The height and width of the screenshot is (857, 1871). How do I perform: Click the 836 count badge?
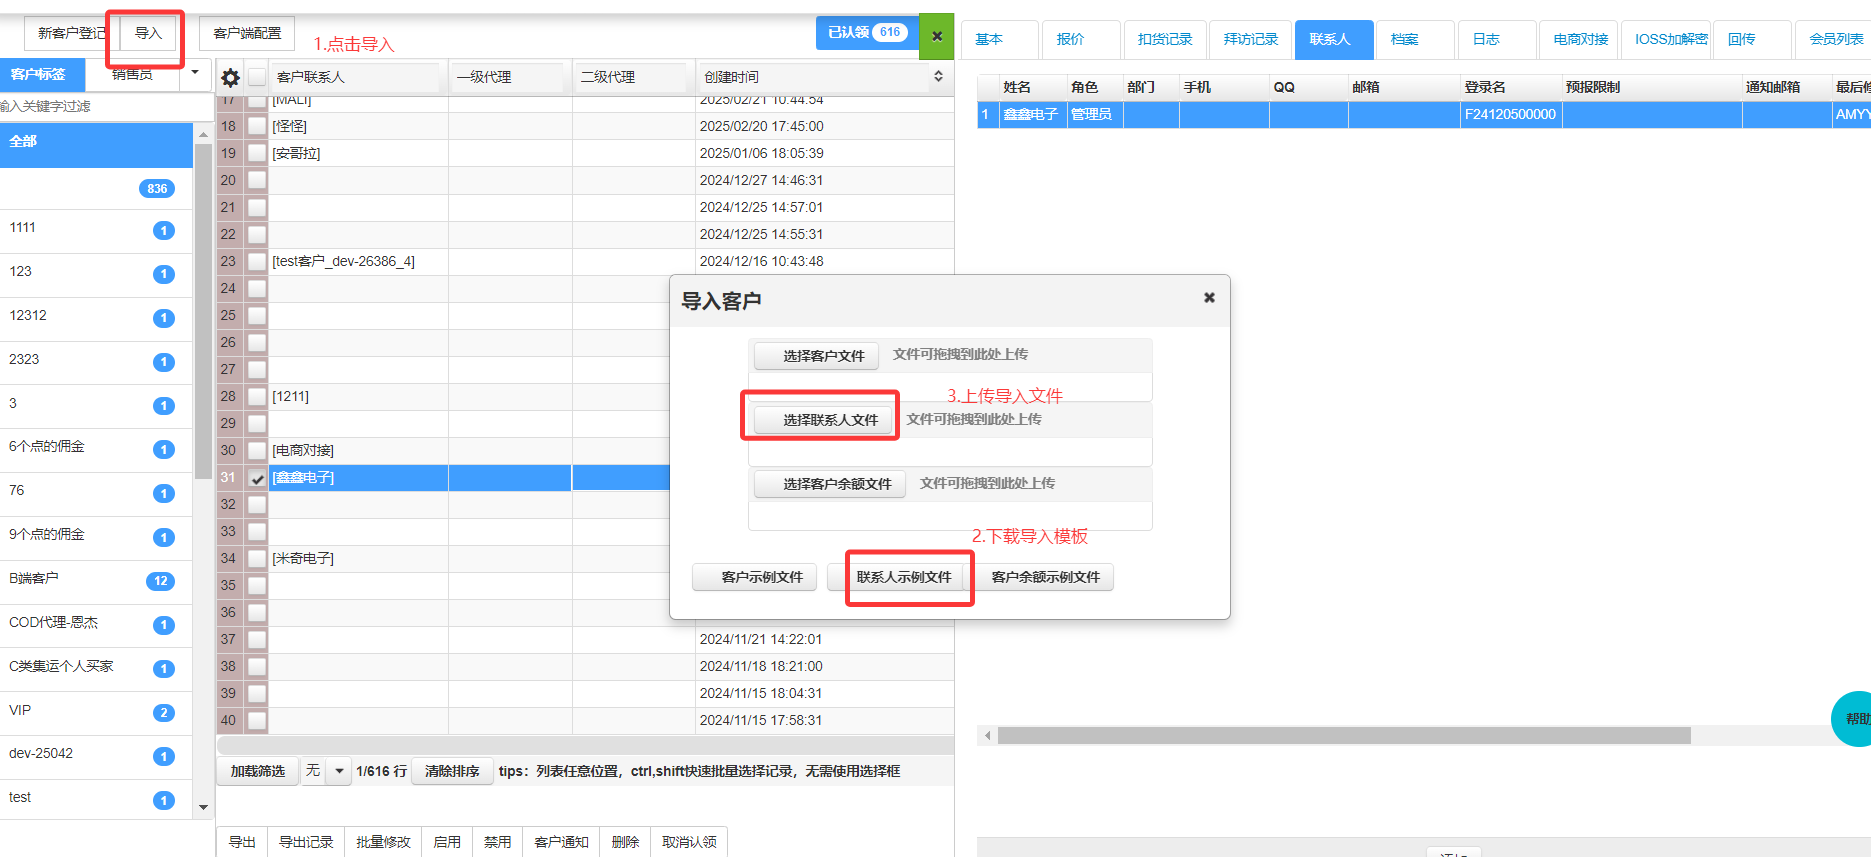pos(157,189)
